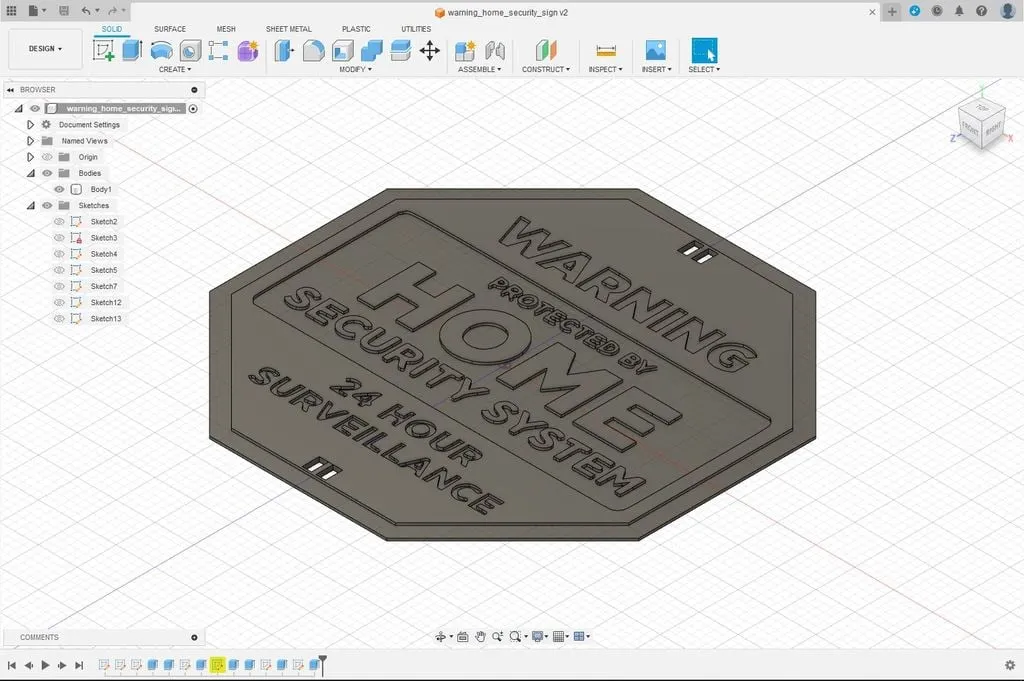Switch to the SURFACE tab
The image size is (1024, 681).
[x=169, y=29]
